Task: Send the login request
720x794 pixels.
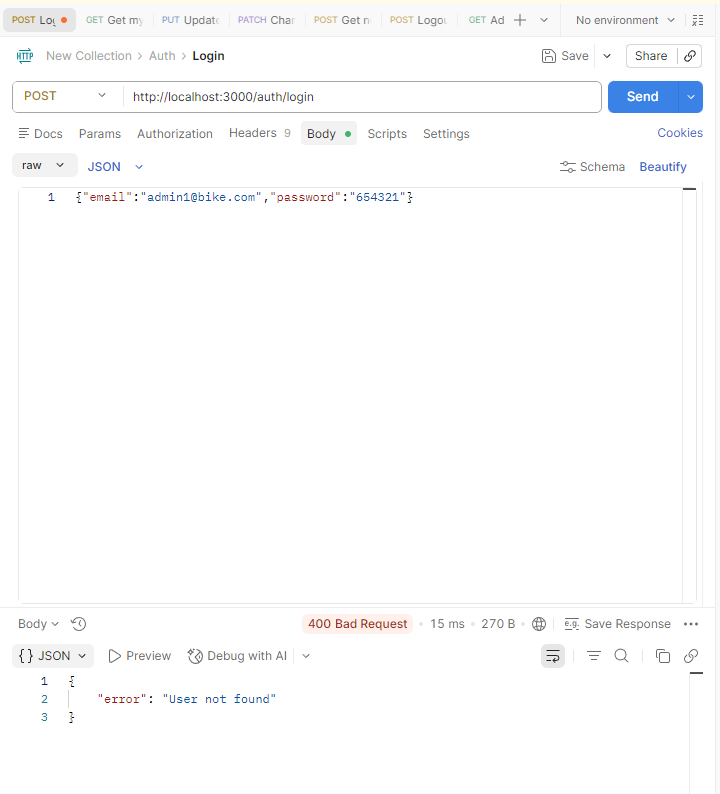Action: point(642,96)
